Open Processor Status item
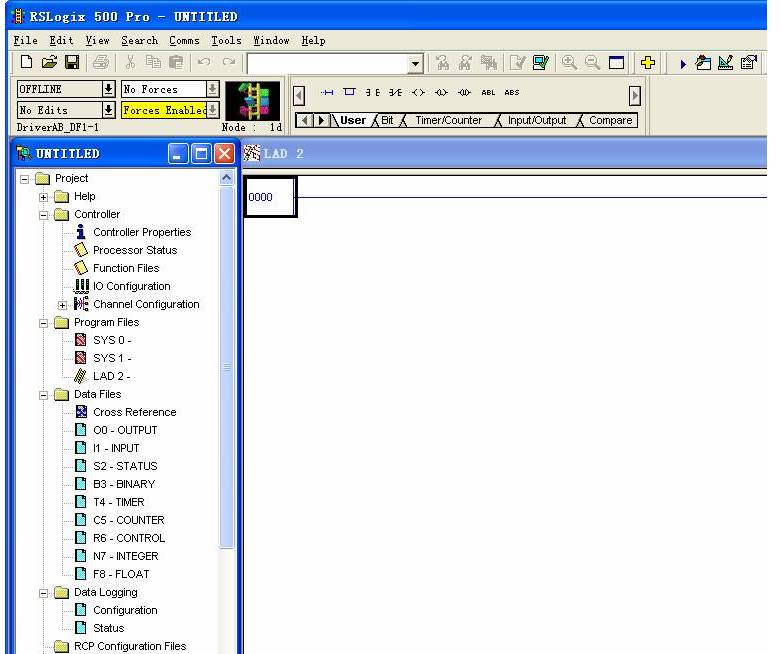Image resolution: width=782 pixels, height=654 pixels. click(x=135, y=250)
